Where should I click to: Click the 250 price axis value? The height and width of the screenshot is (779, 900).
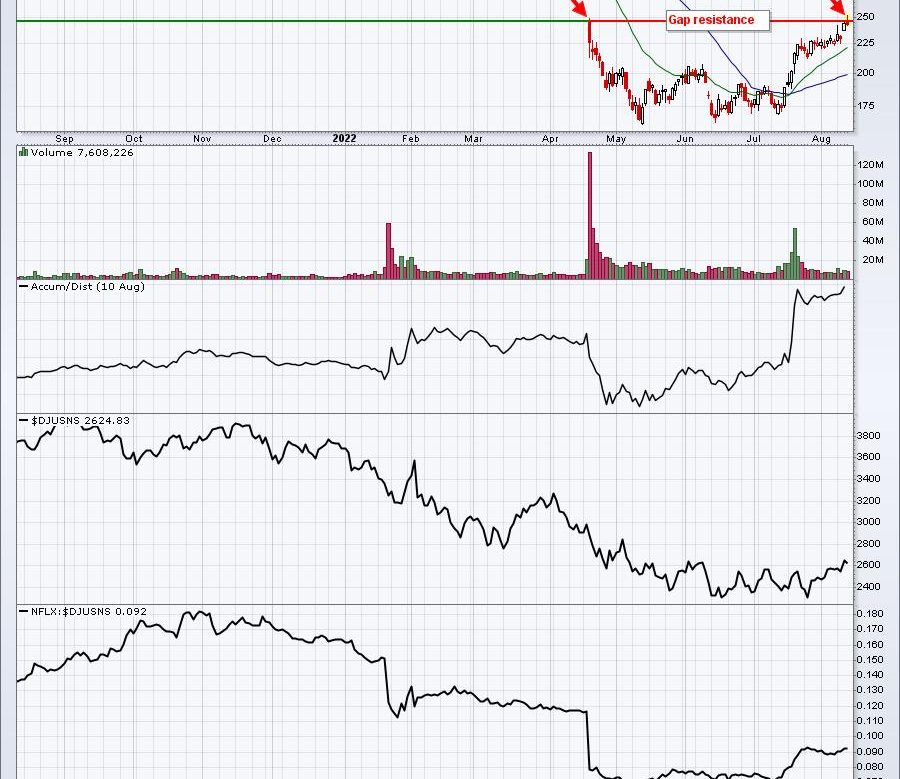pos(865,17)
